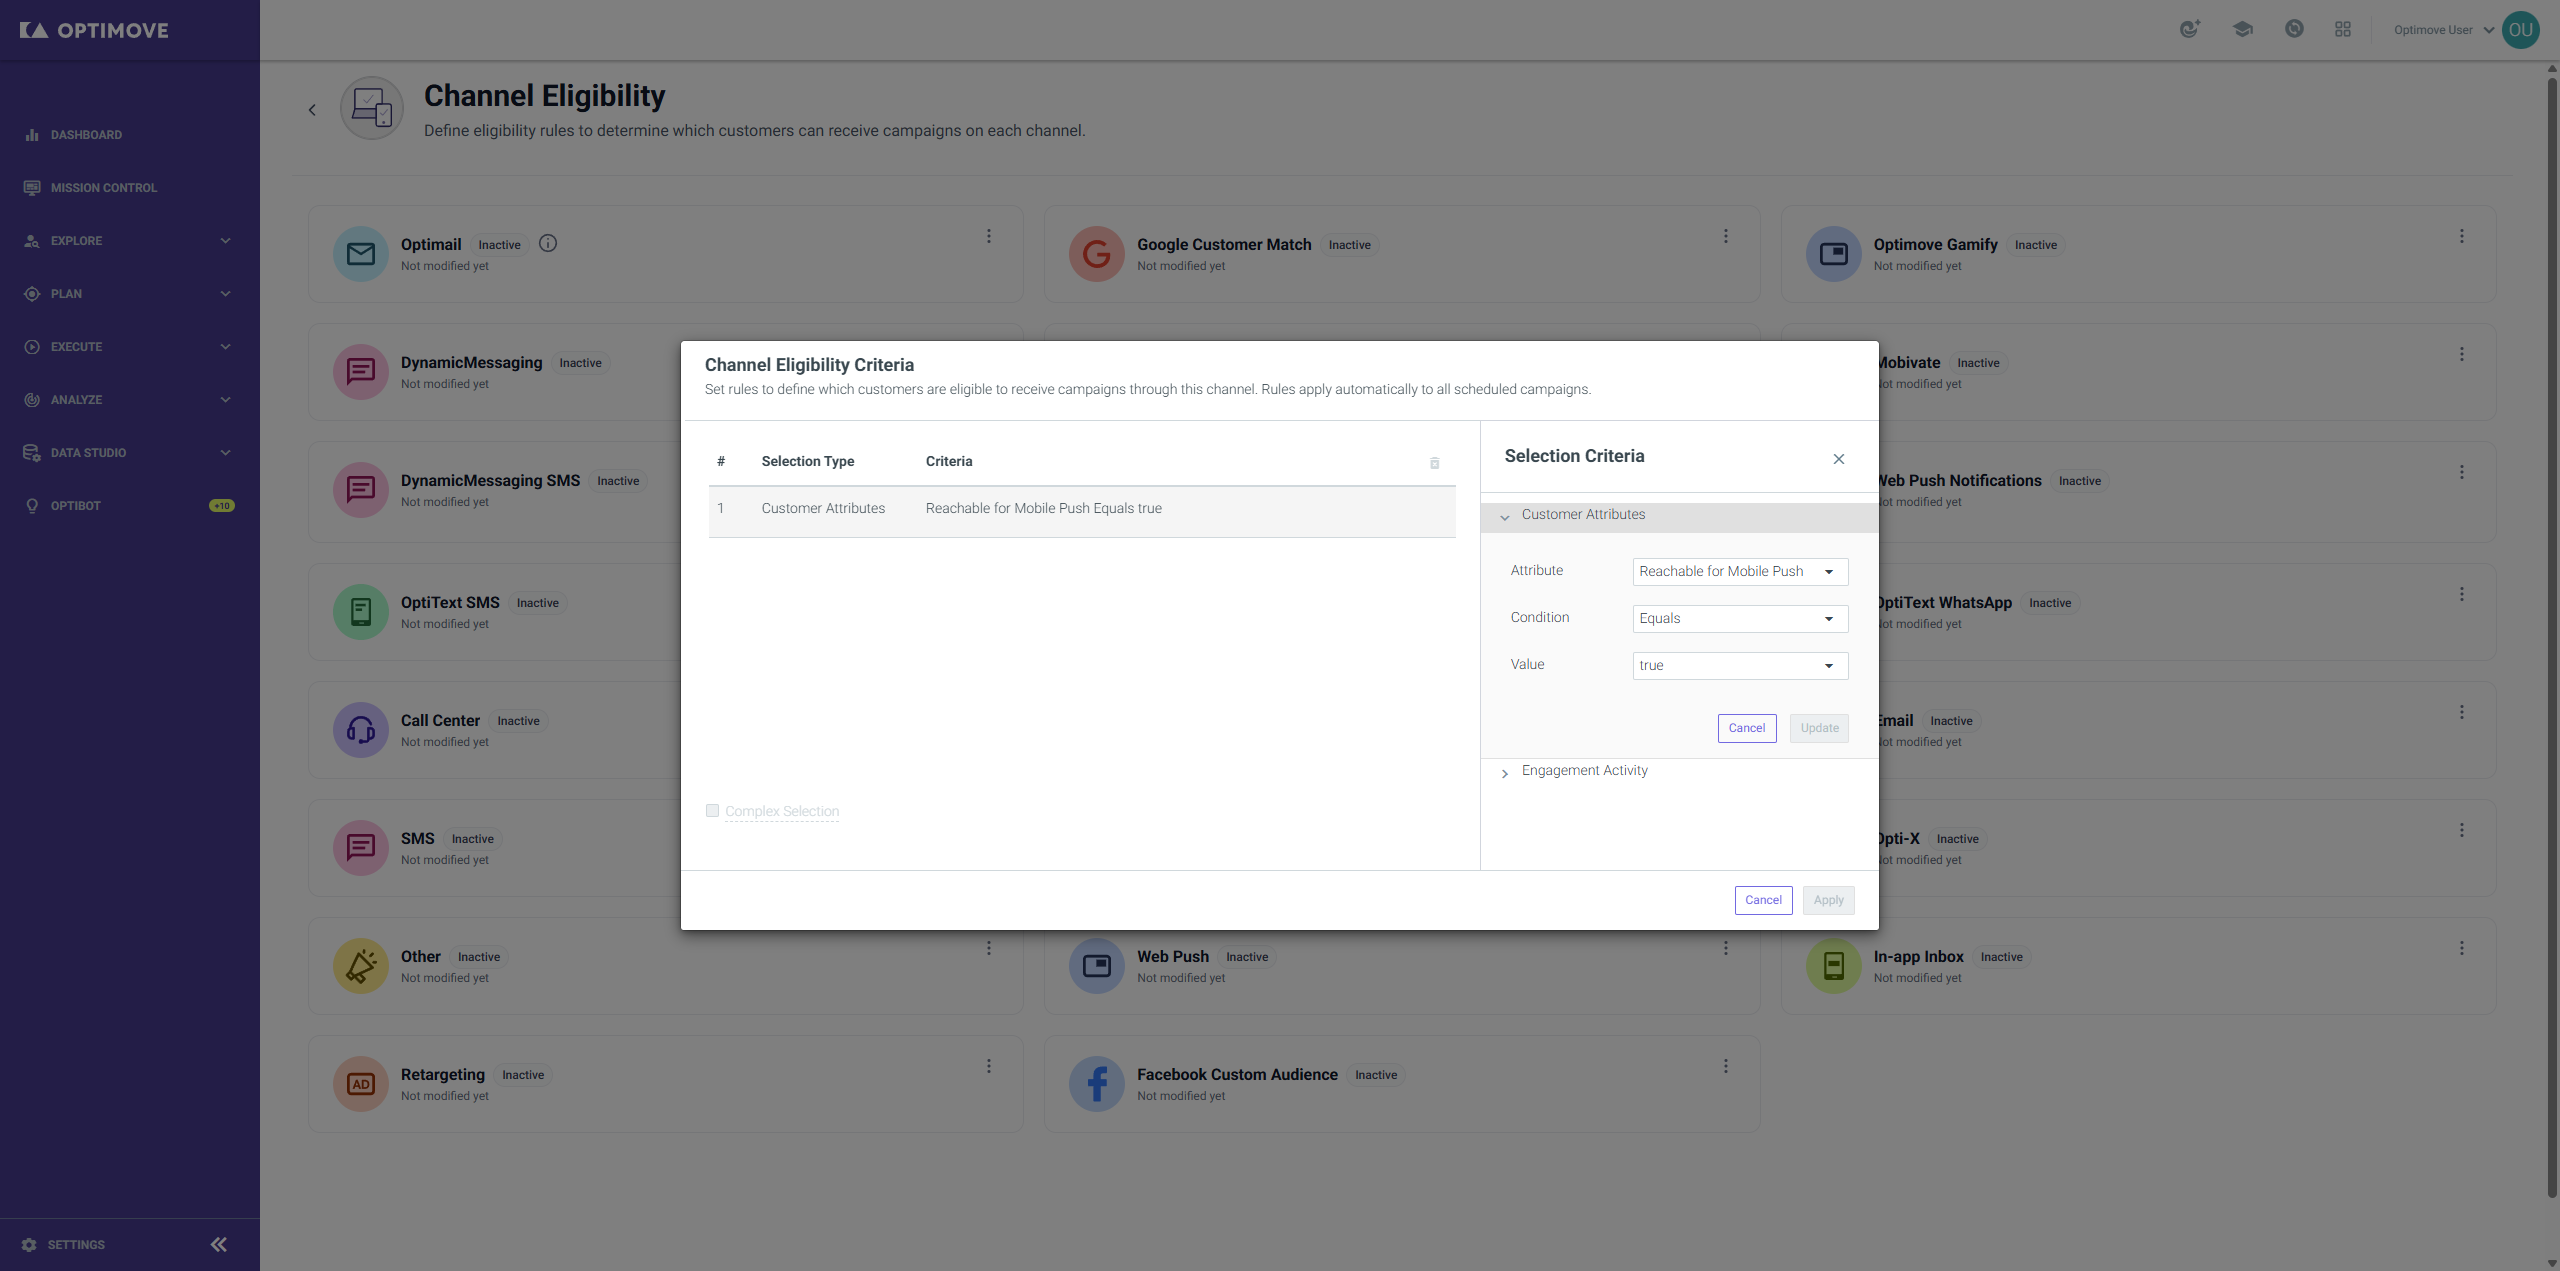This screenshot has width=2560, height=1271.
Task: Open Web Push Notifications options menu
Action: [2462, 472]
